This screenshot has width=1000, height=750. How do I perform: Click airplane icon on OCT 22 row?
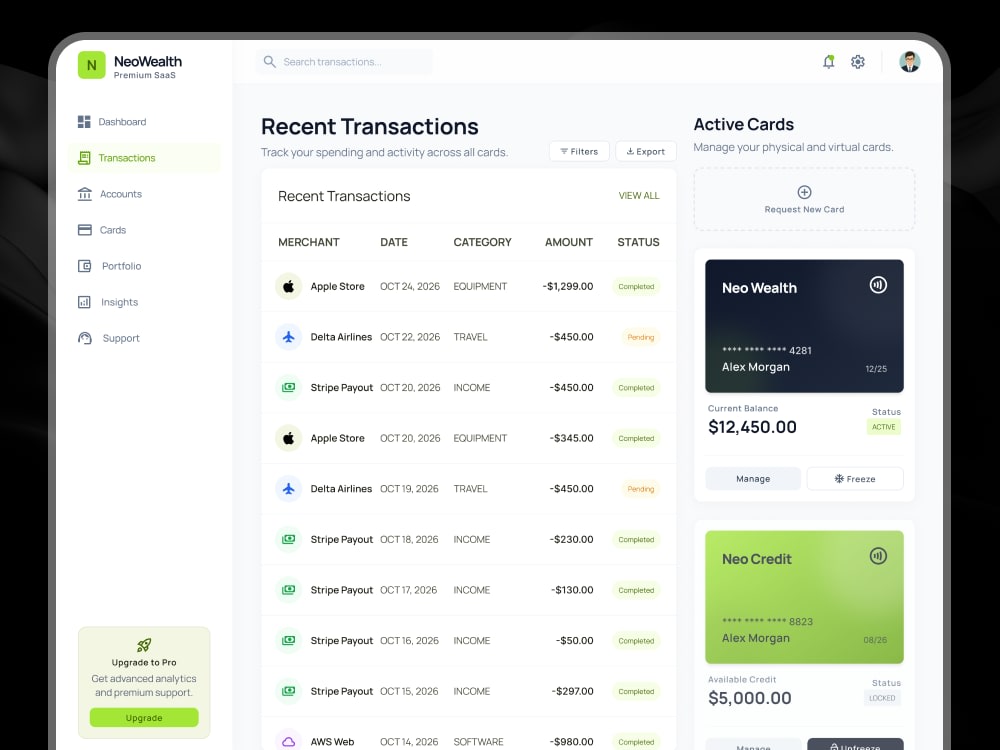(x=288, y=337)
